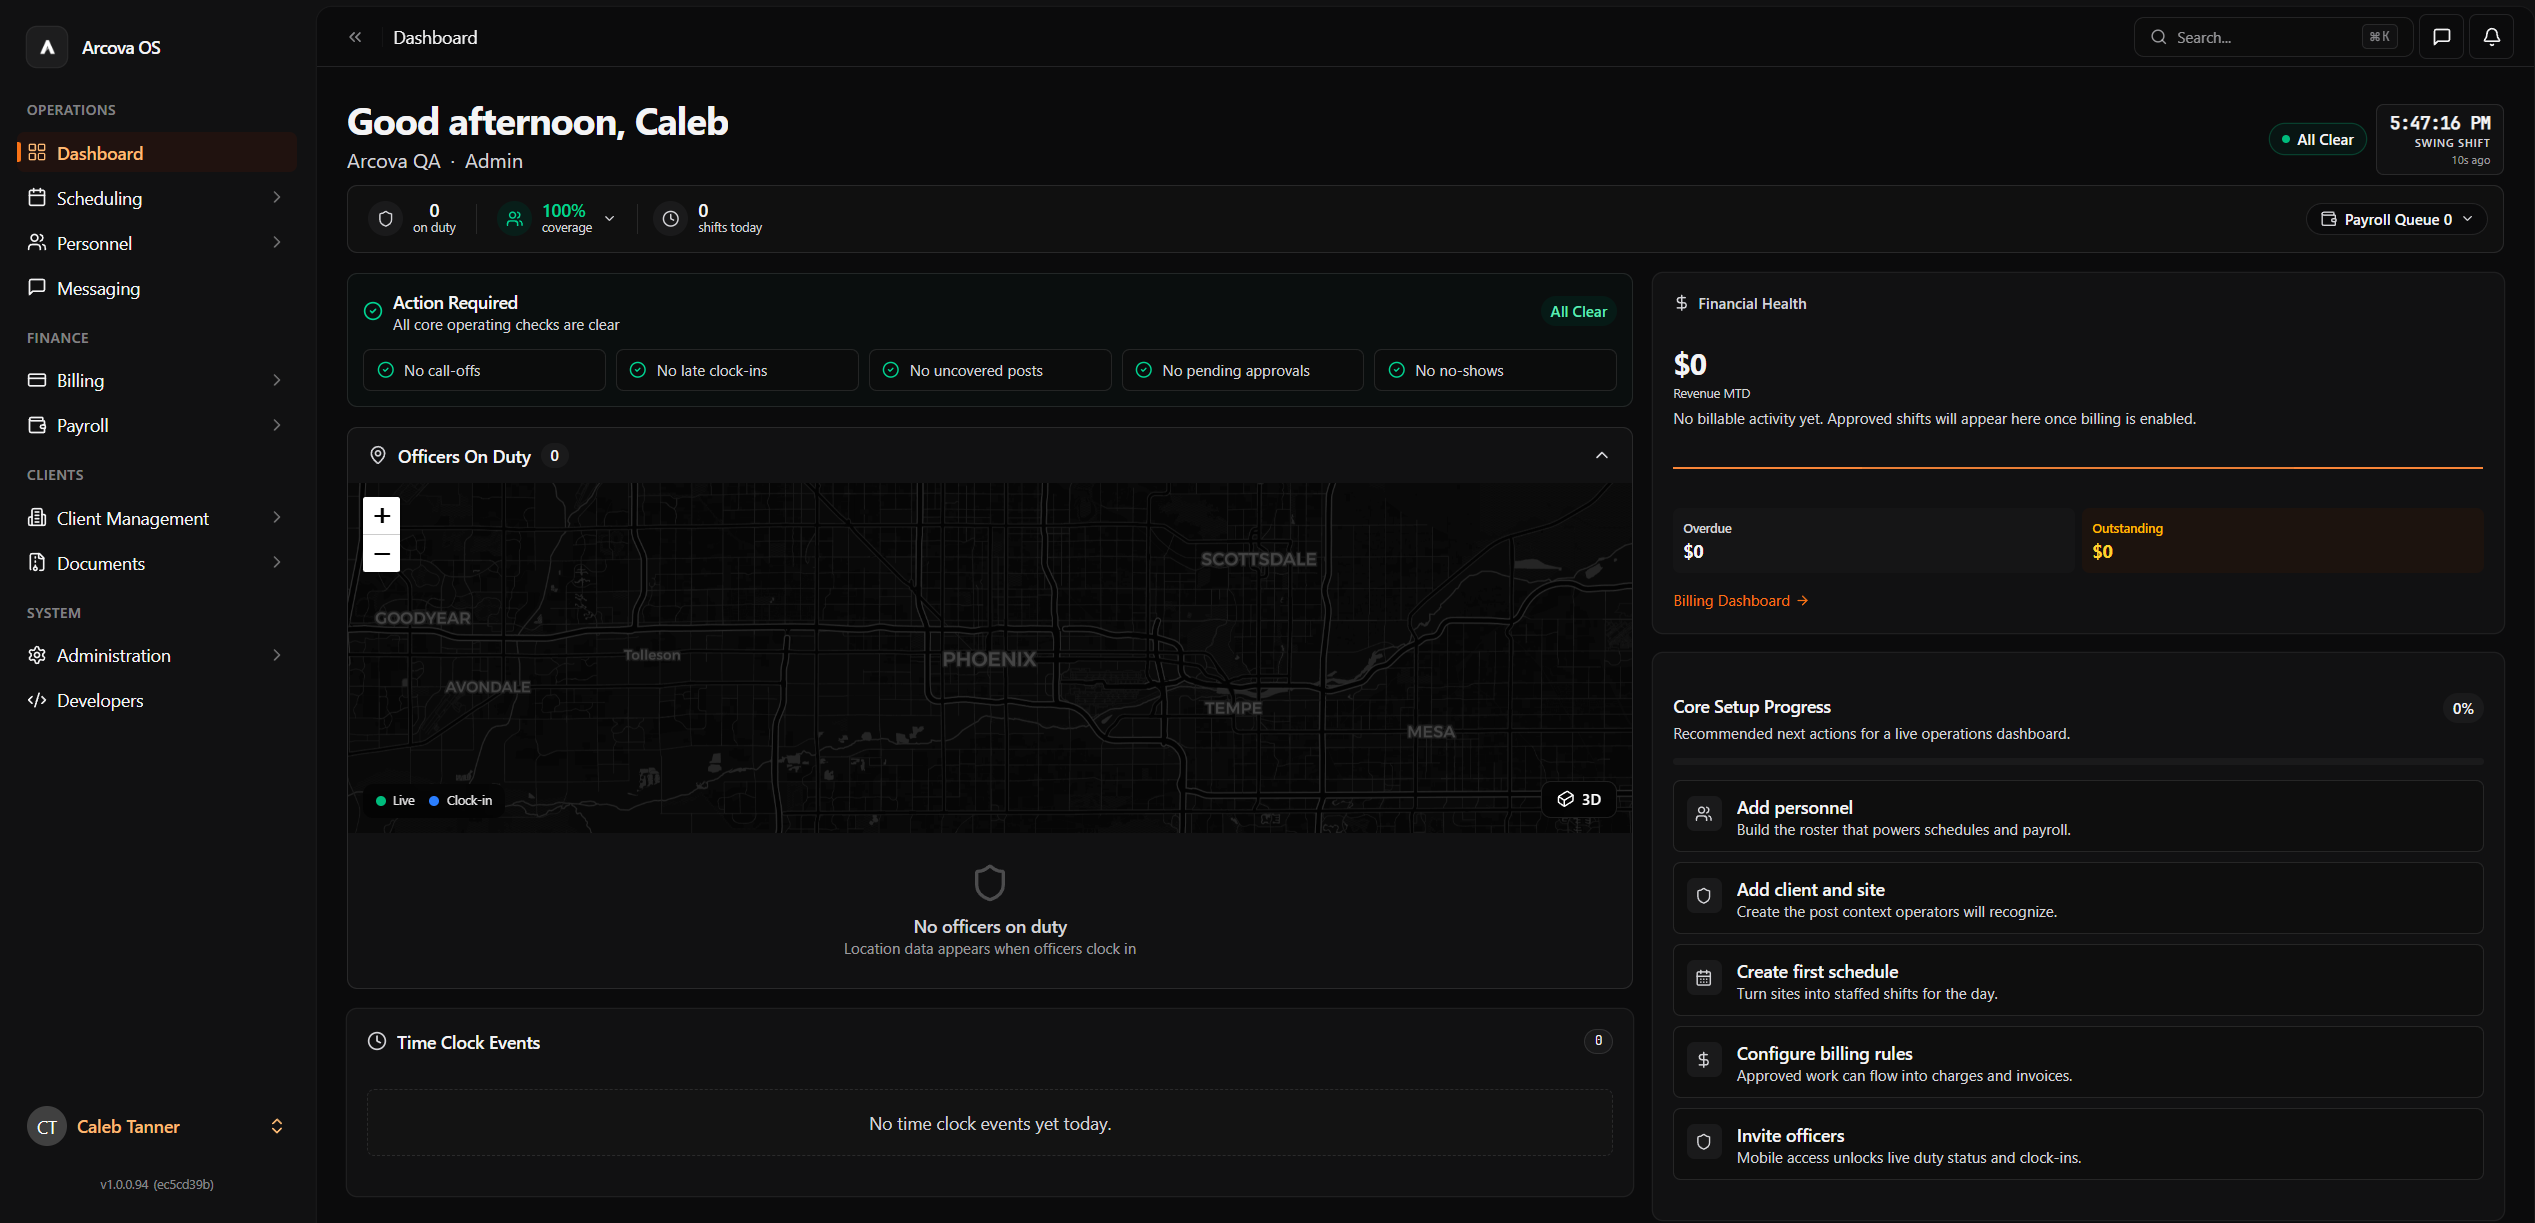
Task: Open Messaging in the sidebar
Action: (157, 288)
